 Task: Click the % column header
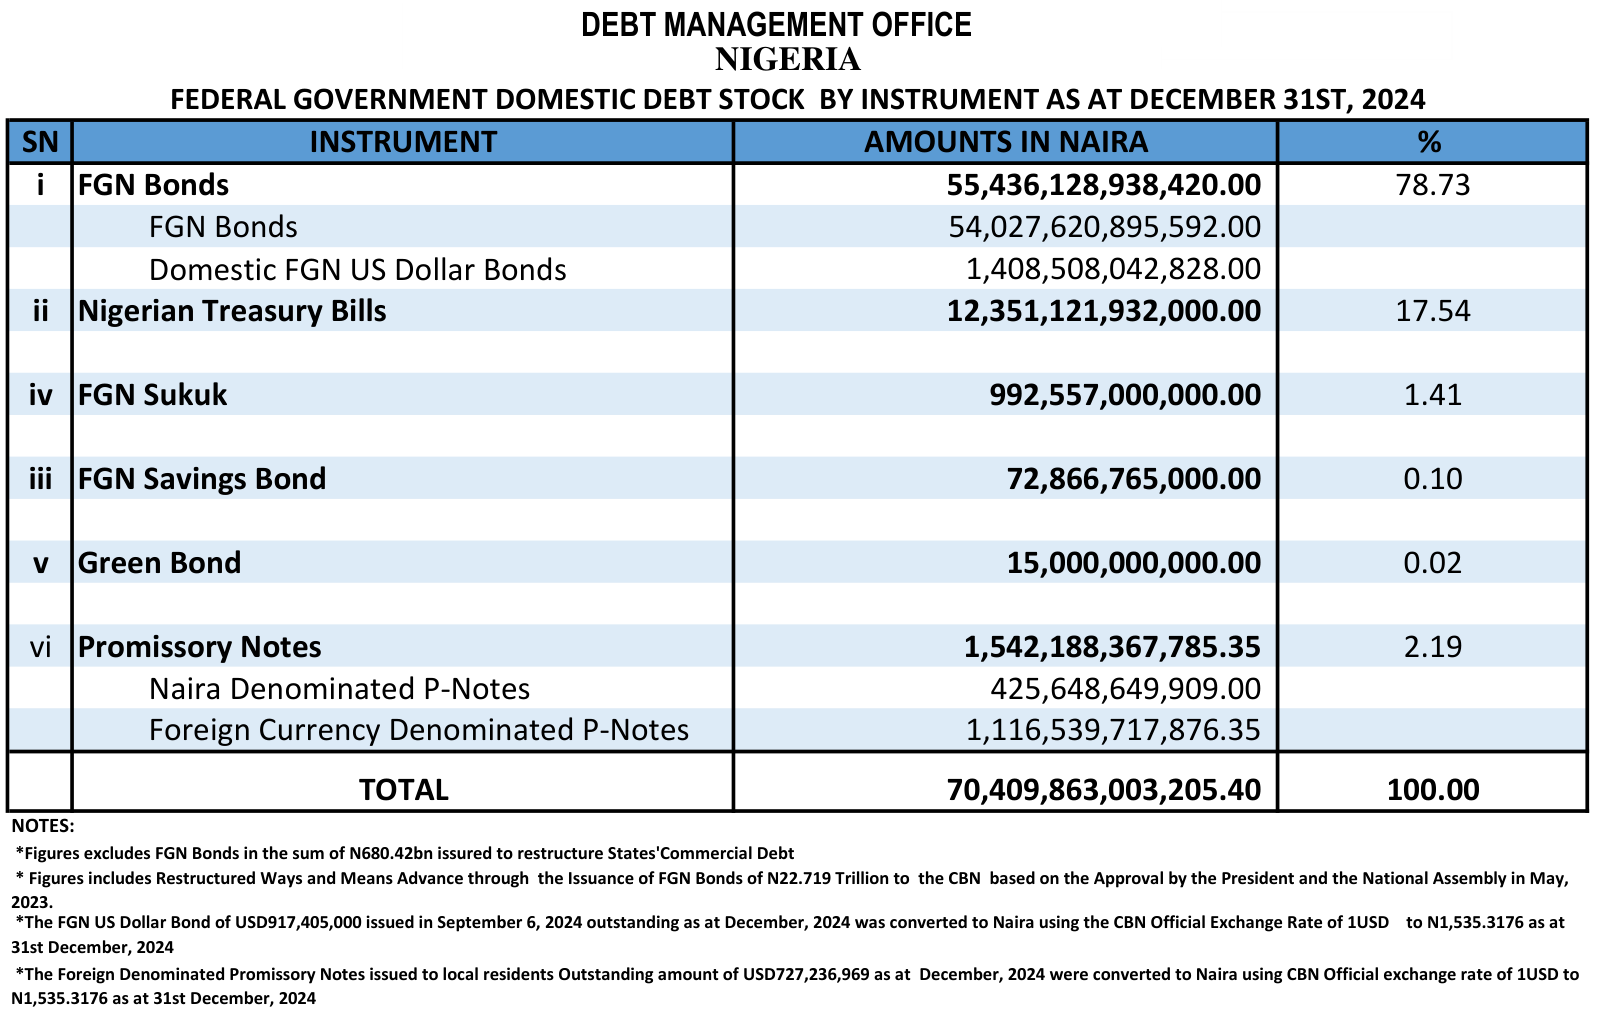coord(1431,142)
